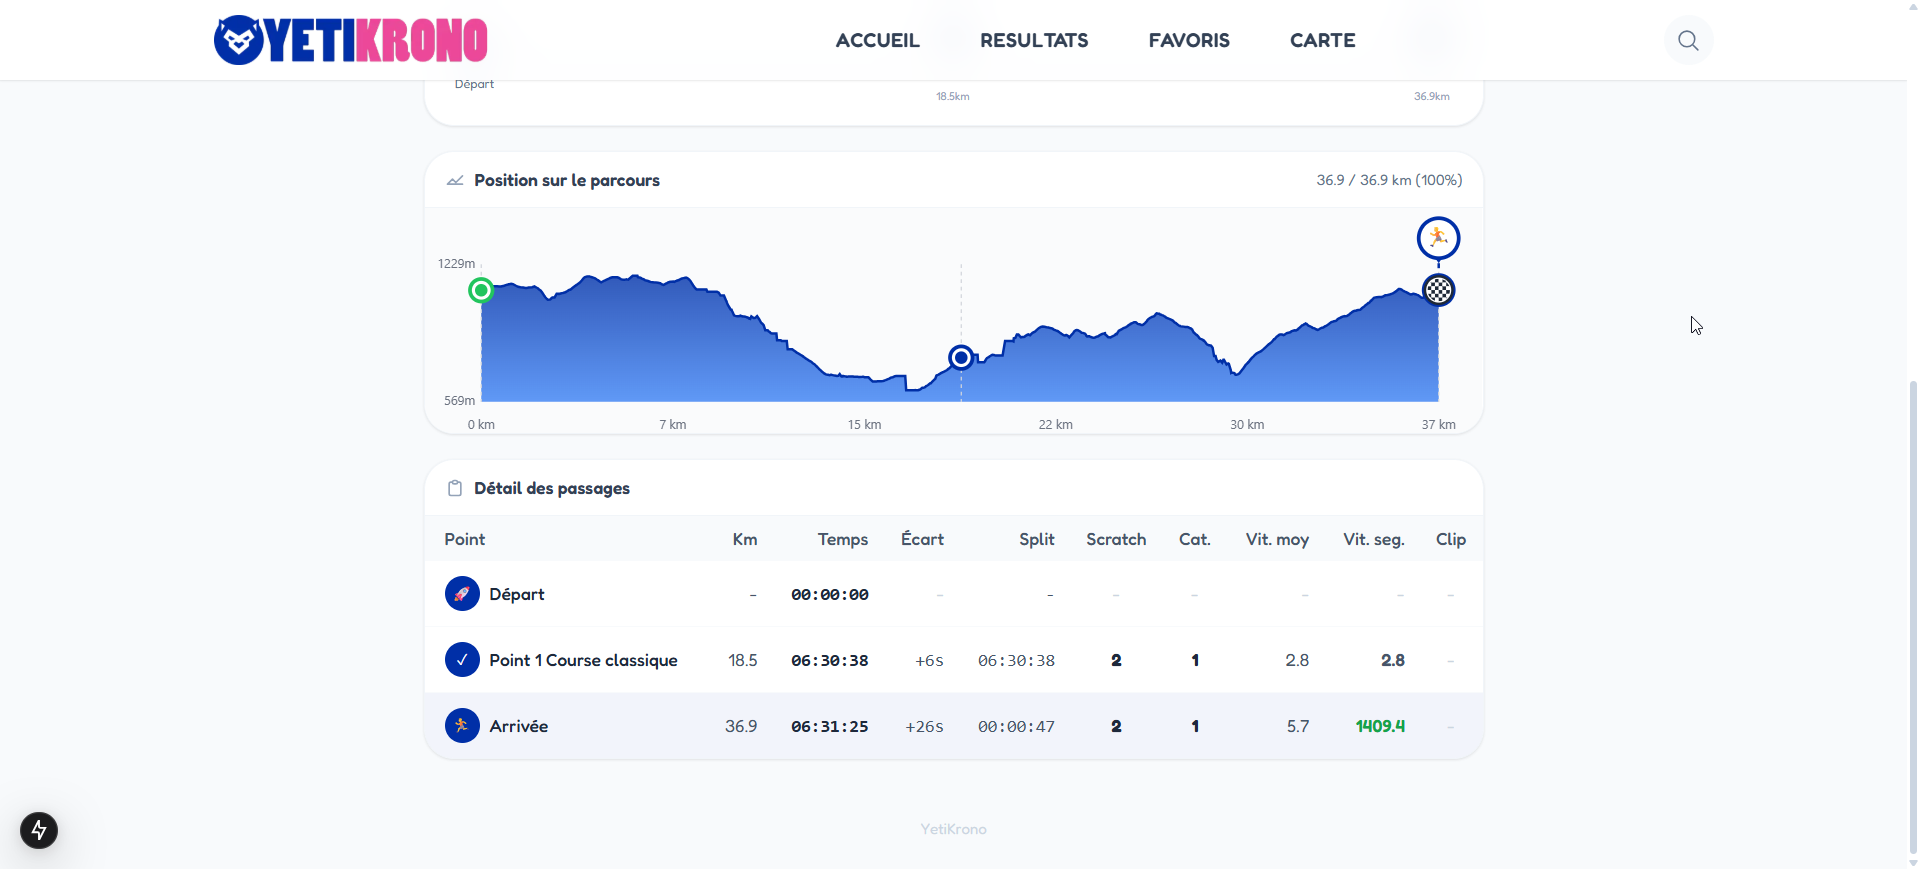Click the runner icon beside Arrivée
This screenshot has width=1920, height=869.
(462, 726)
